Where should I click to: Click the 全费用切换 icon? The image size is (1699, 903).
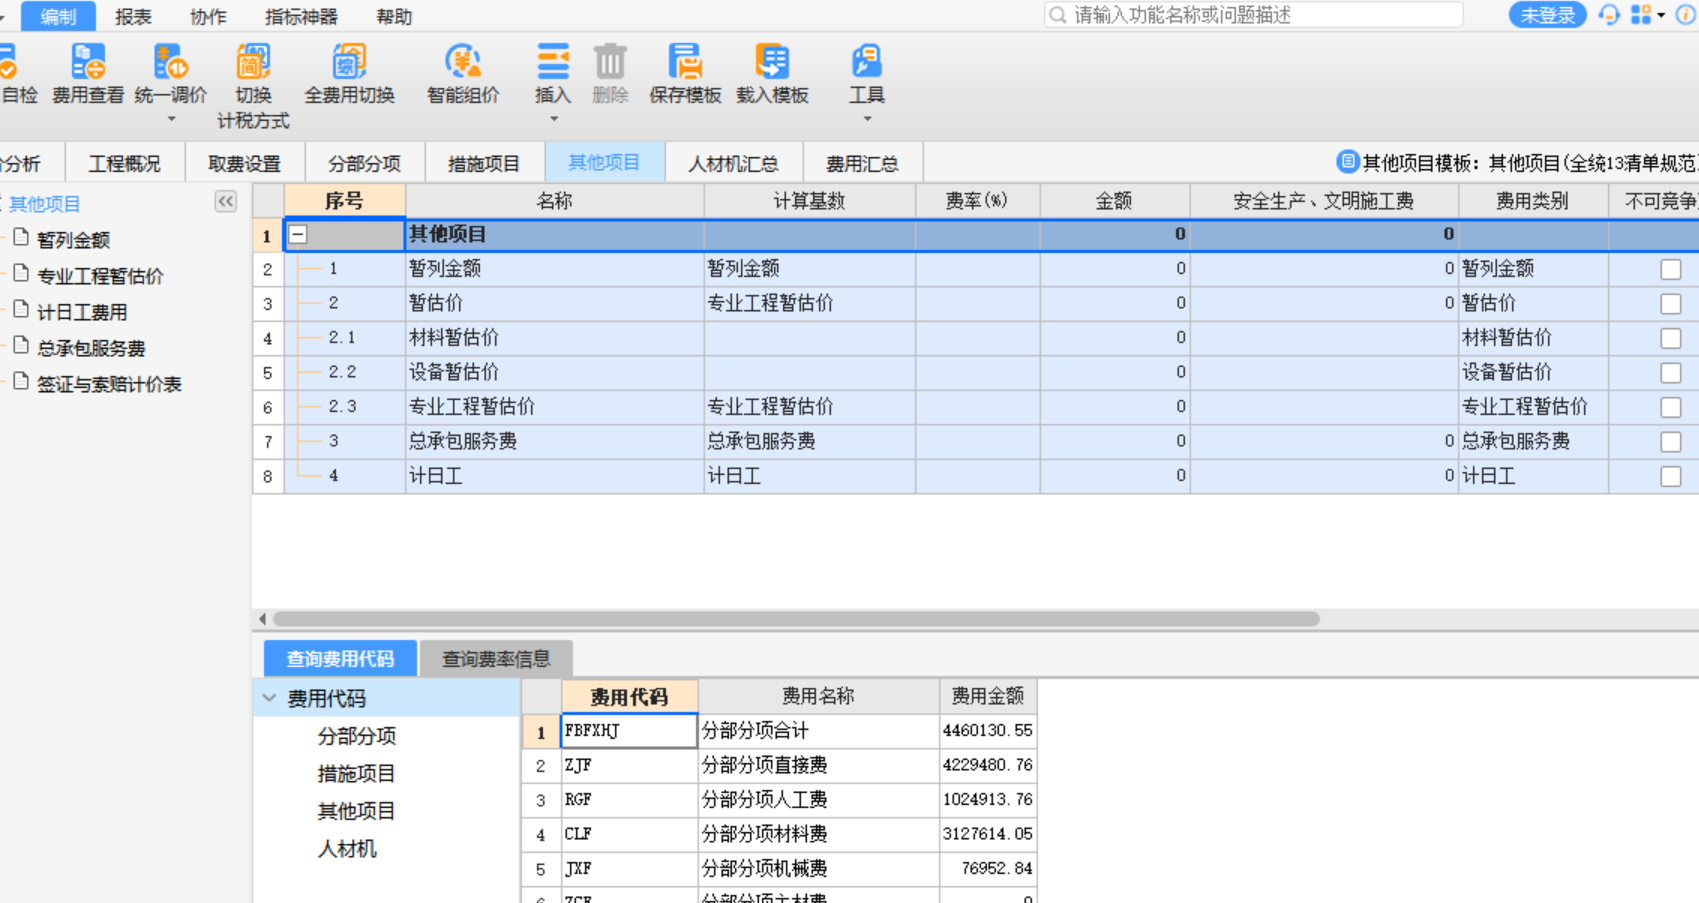349,62
